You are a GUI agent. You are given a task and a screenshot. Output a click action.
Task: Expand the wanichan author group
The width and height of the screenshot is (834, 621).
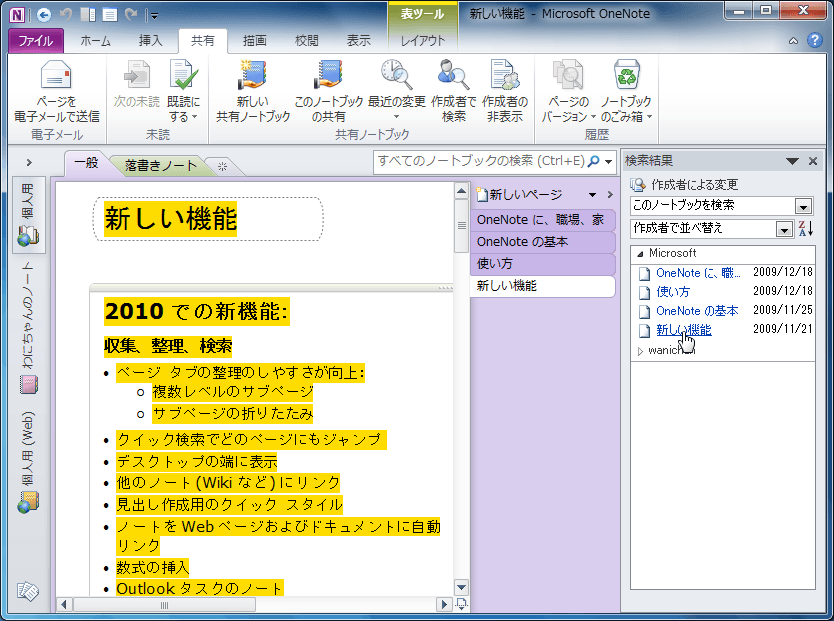coord(640,351)
